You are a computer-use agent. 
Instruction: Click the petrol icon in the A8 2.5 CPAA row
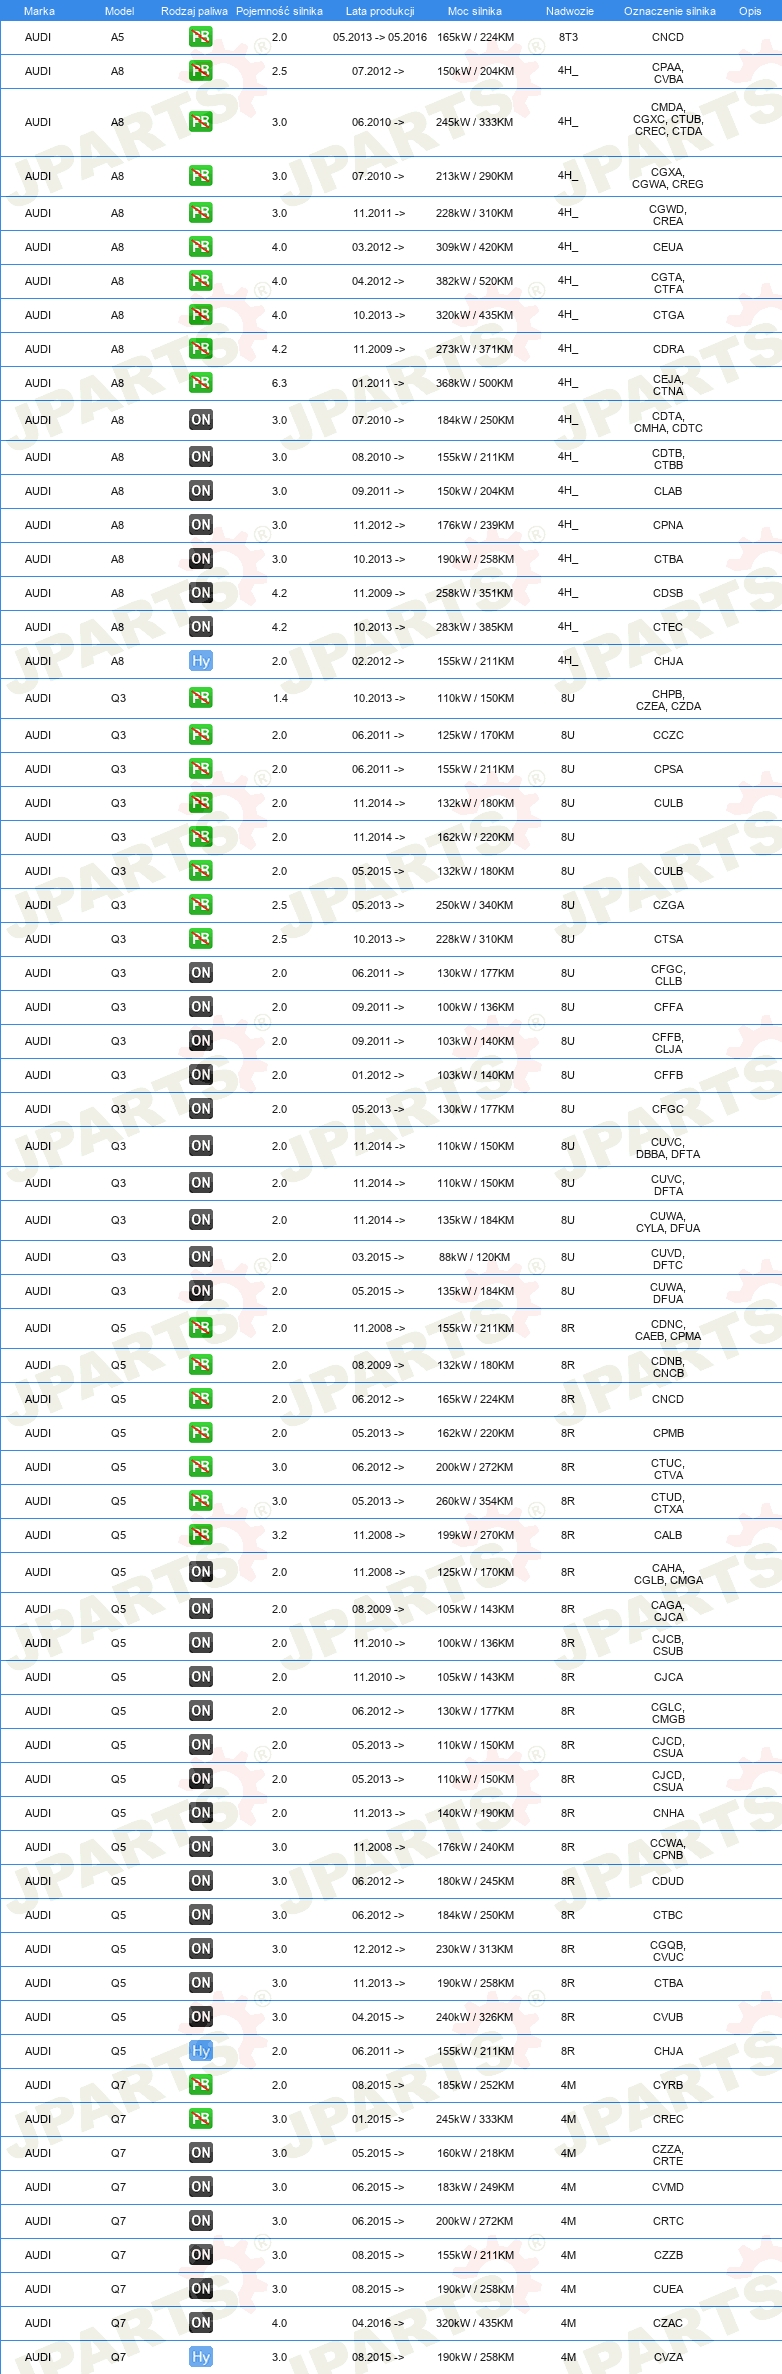[x=200, y=71]
